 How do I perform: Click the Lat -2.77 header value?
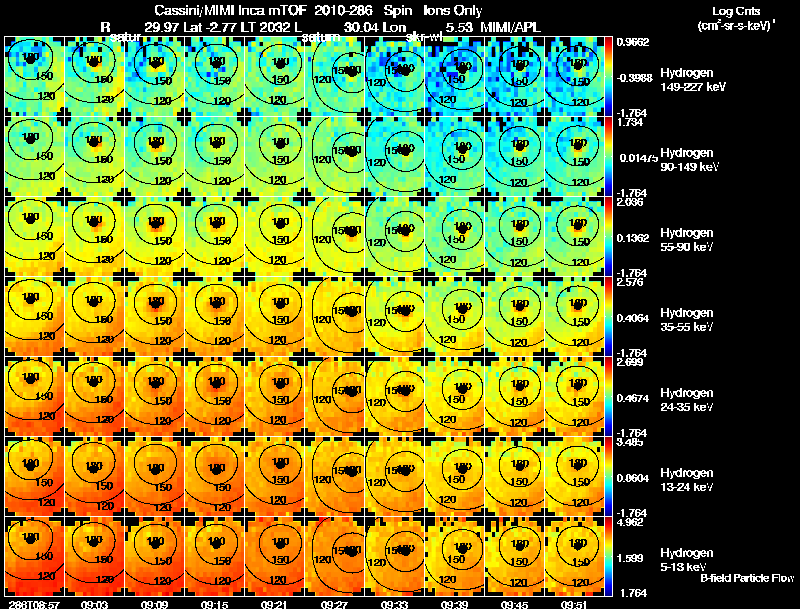[209, 27]
